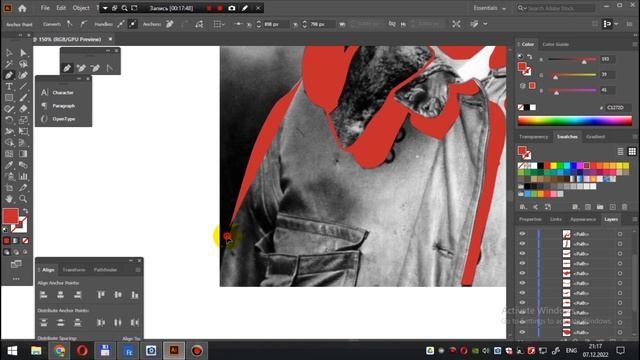Image resolution: width=640 pixels, height=360 pixels.
Task: Select the Rectangle tool
Action: (9, 98)
